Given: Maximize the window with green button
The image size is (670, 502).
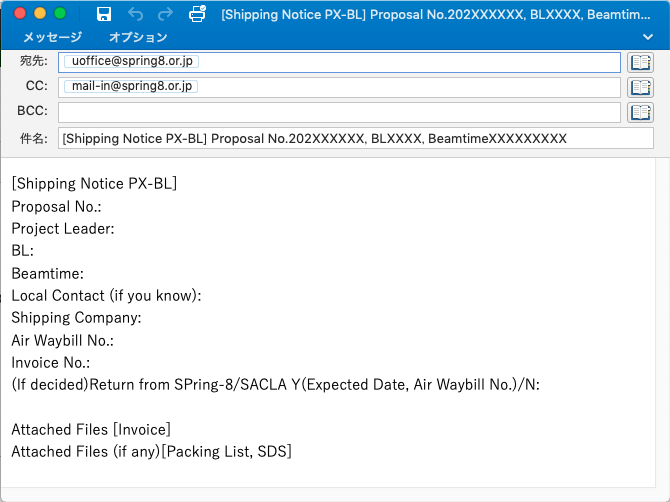Looking at the screenshot, I should pyautogui.click(x=60, y=14).
